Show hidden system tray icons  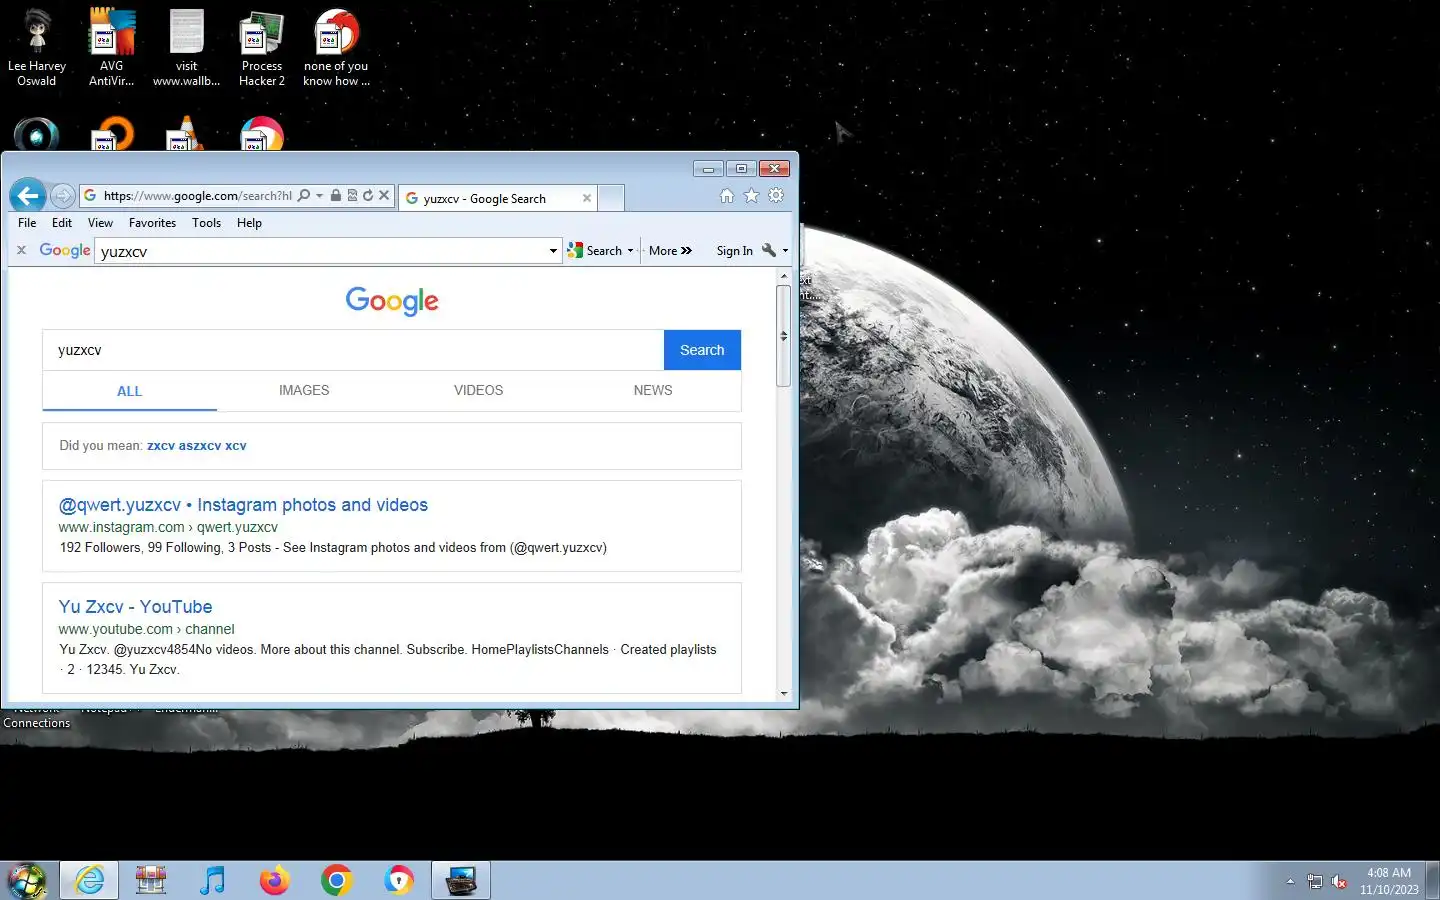pos(1290,881)
